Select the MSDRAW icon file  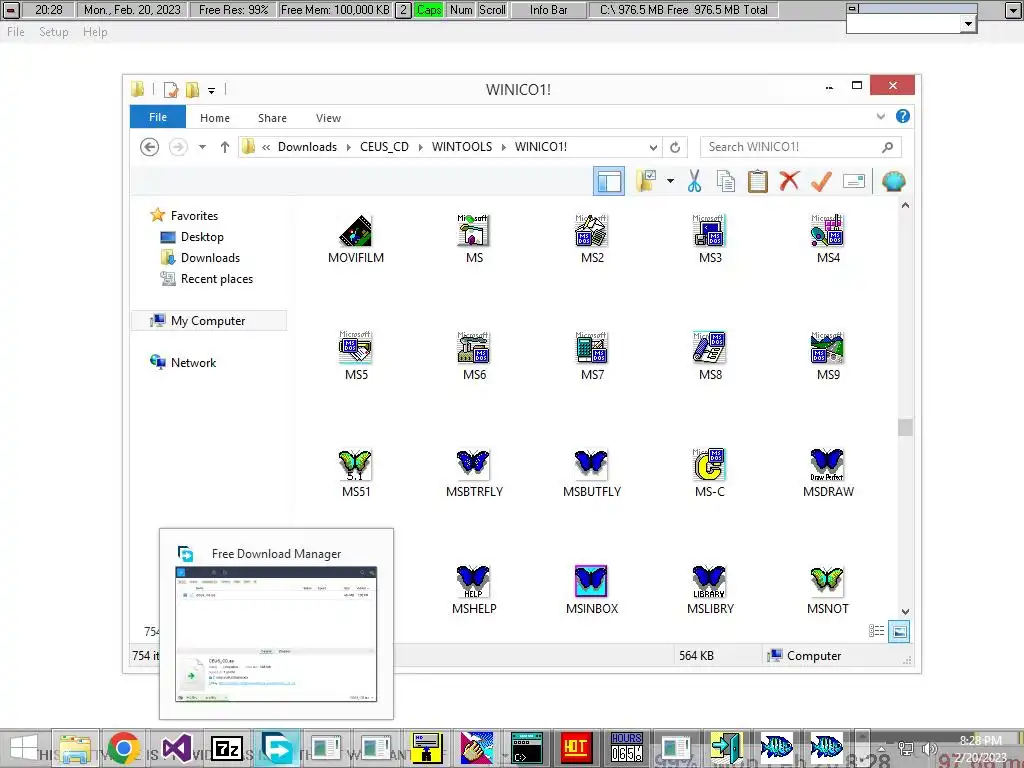[x=828, y=473]
